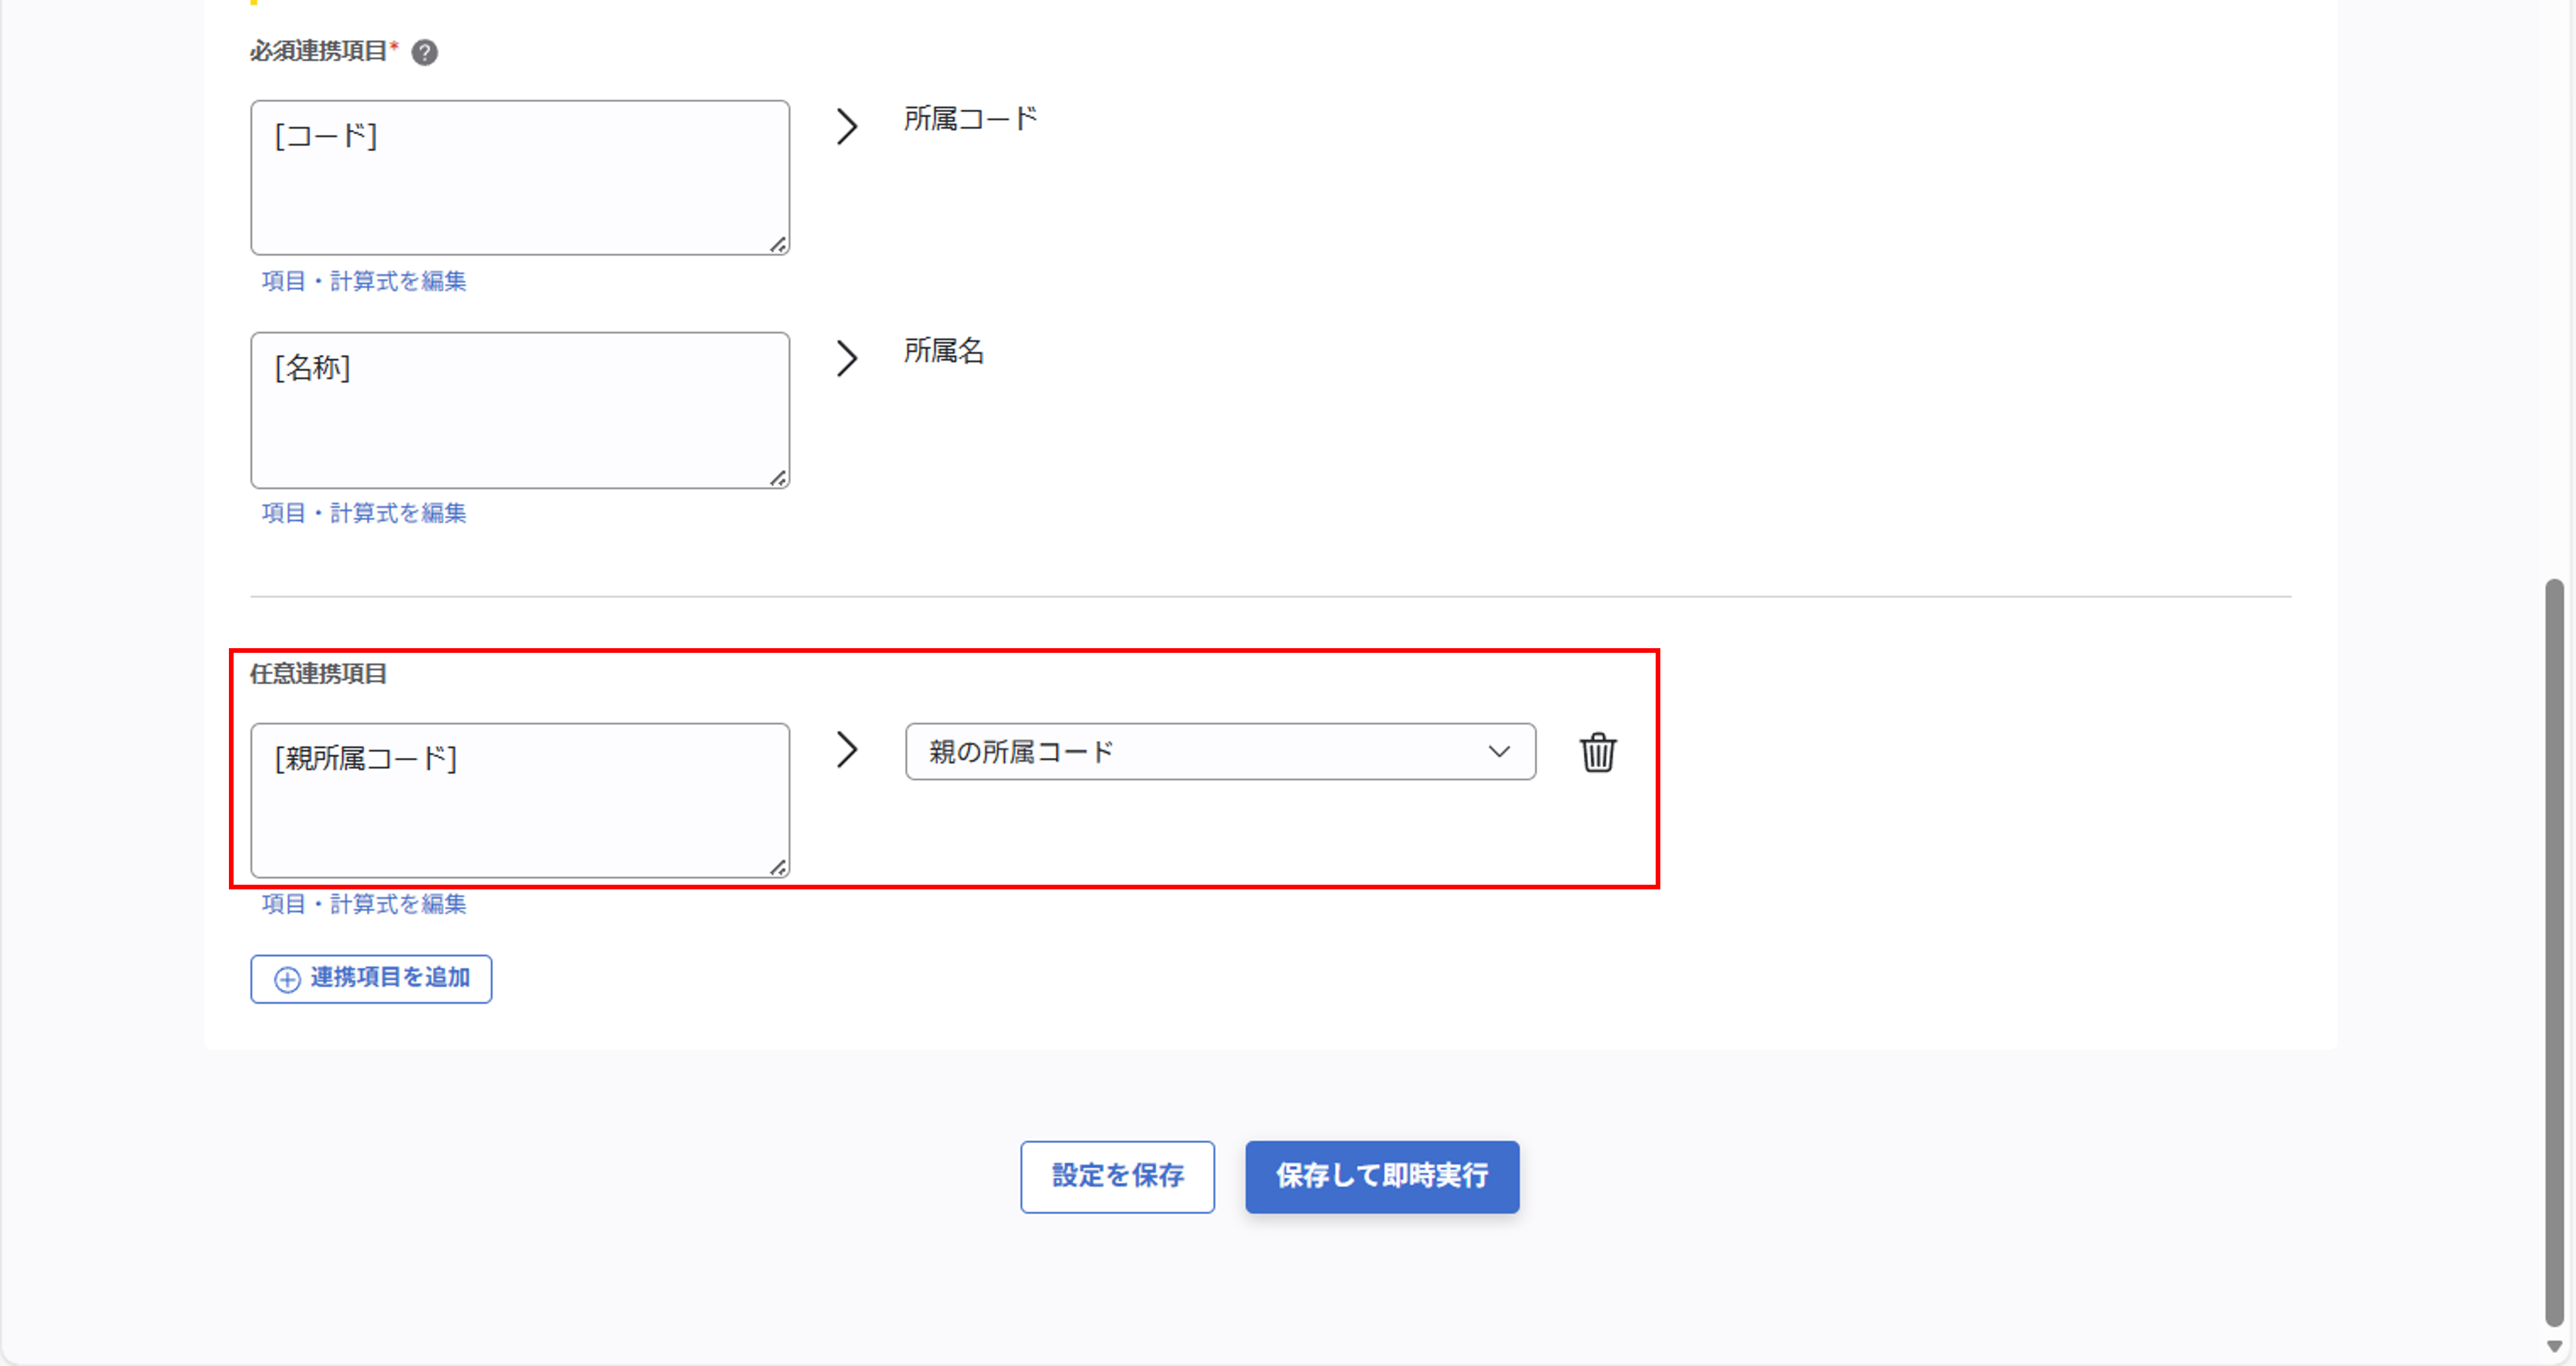Click the 保存して即時実行 button
The width and height of the screenshot is (2576, 1366).
(x=1382, y=1176)
